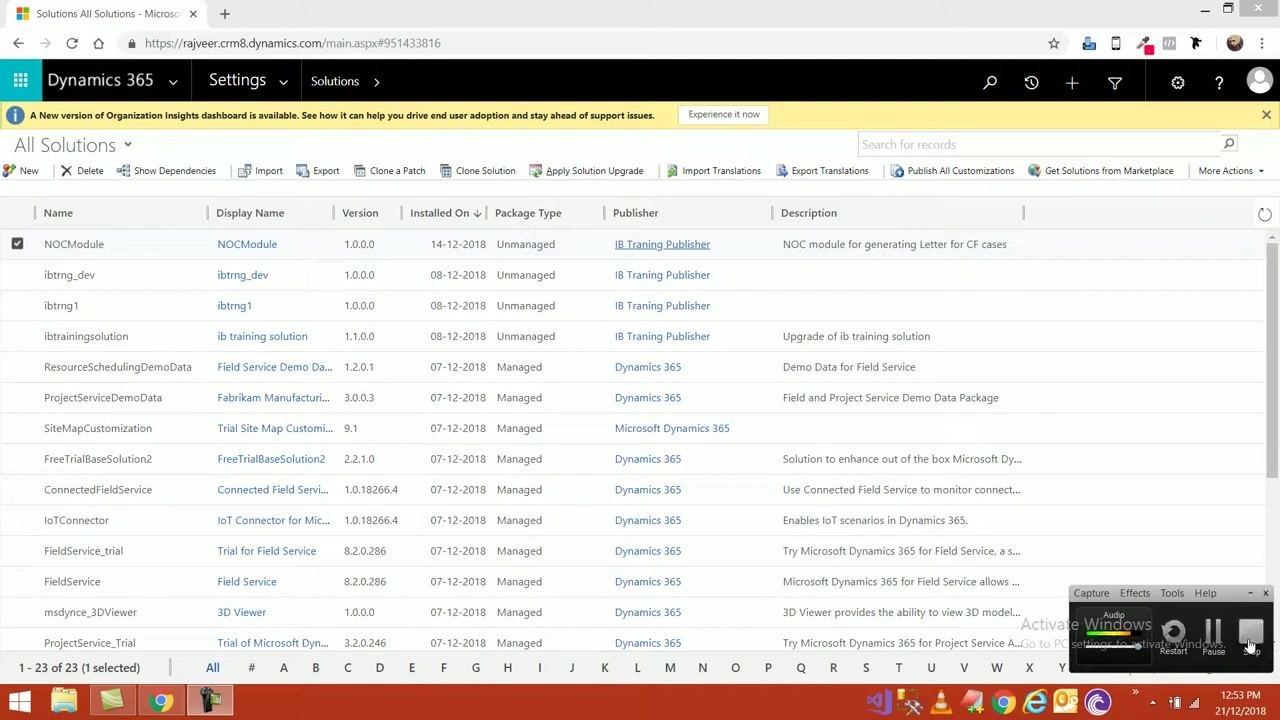This screenshot has height=720, width=1280.
Task: Click Delete in the solutions toolbar
Action: click(x=82, y=171)
